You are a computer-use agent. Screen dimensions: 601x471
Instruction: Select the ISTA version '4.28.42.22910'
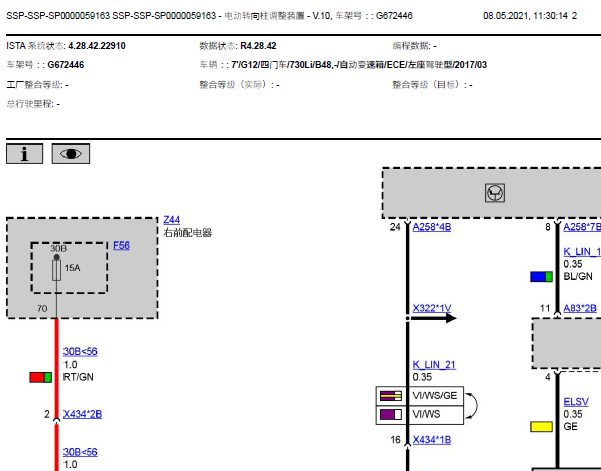[x=97, y=46]
